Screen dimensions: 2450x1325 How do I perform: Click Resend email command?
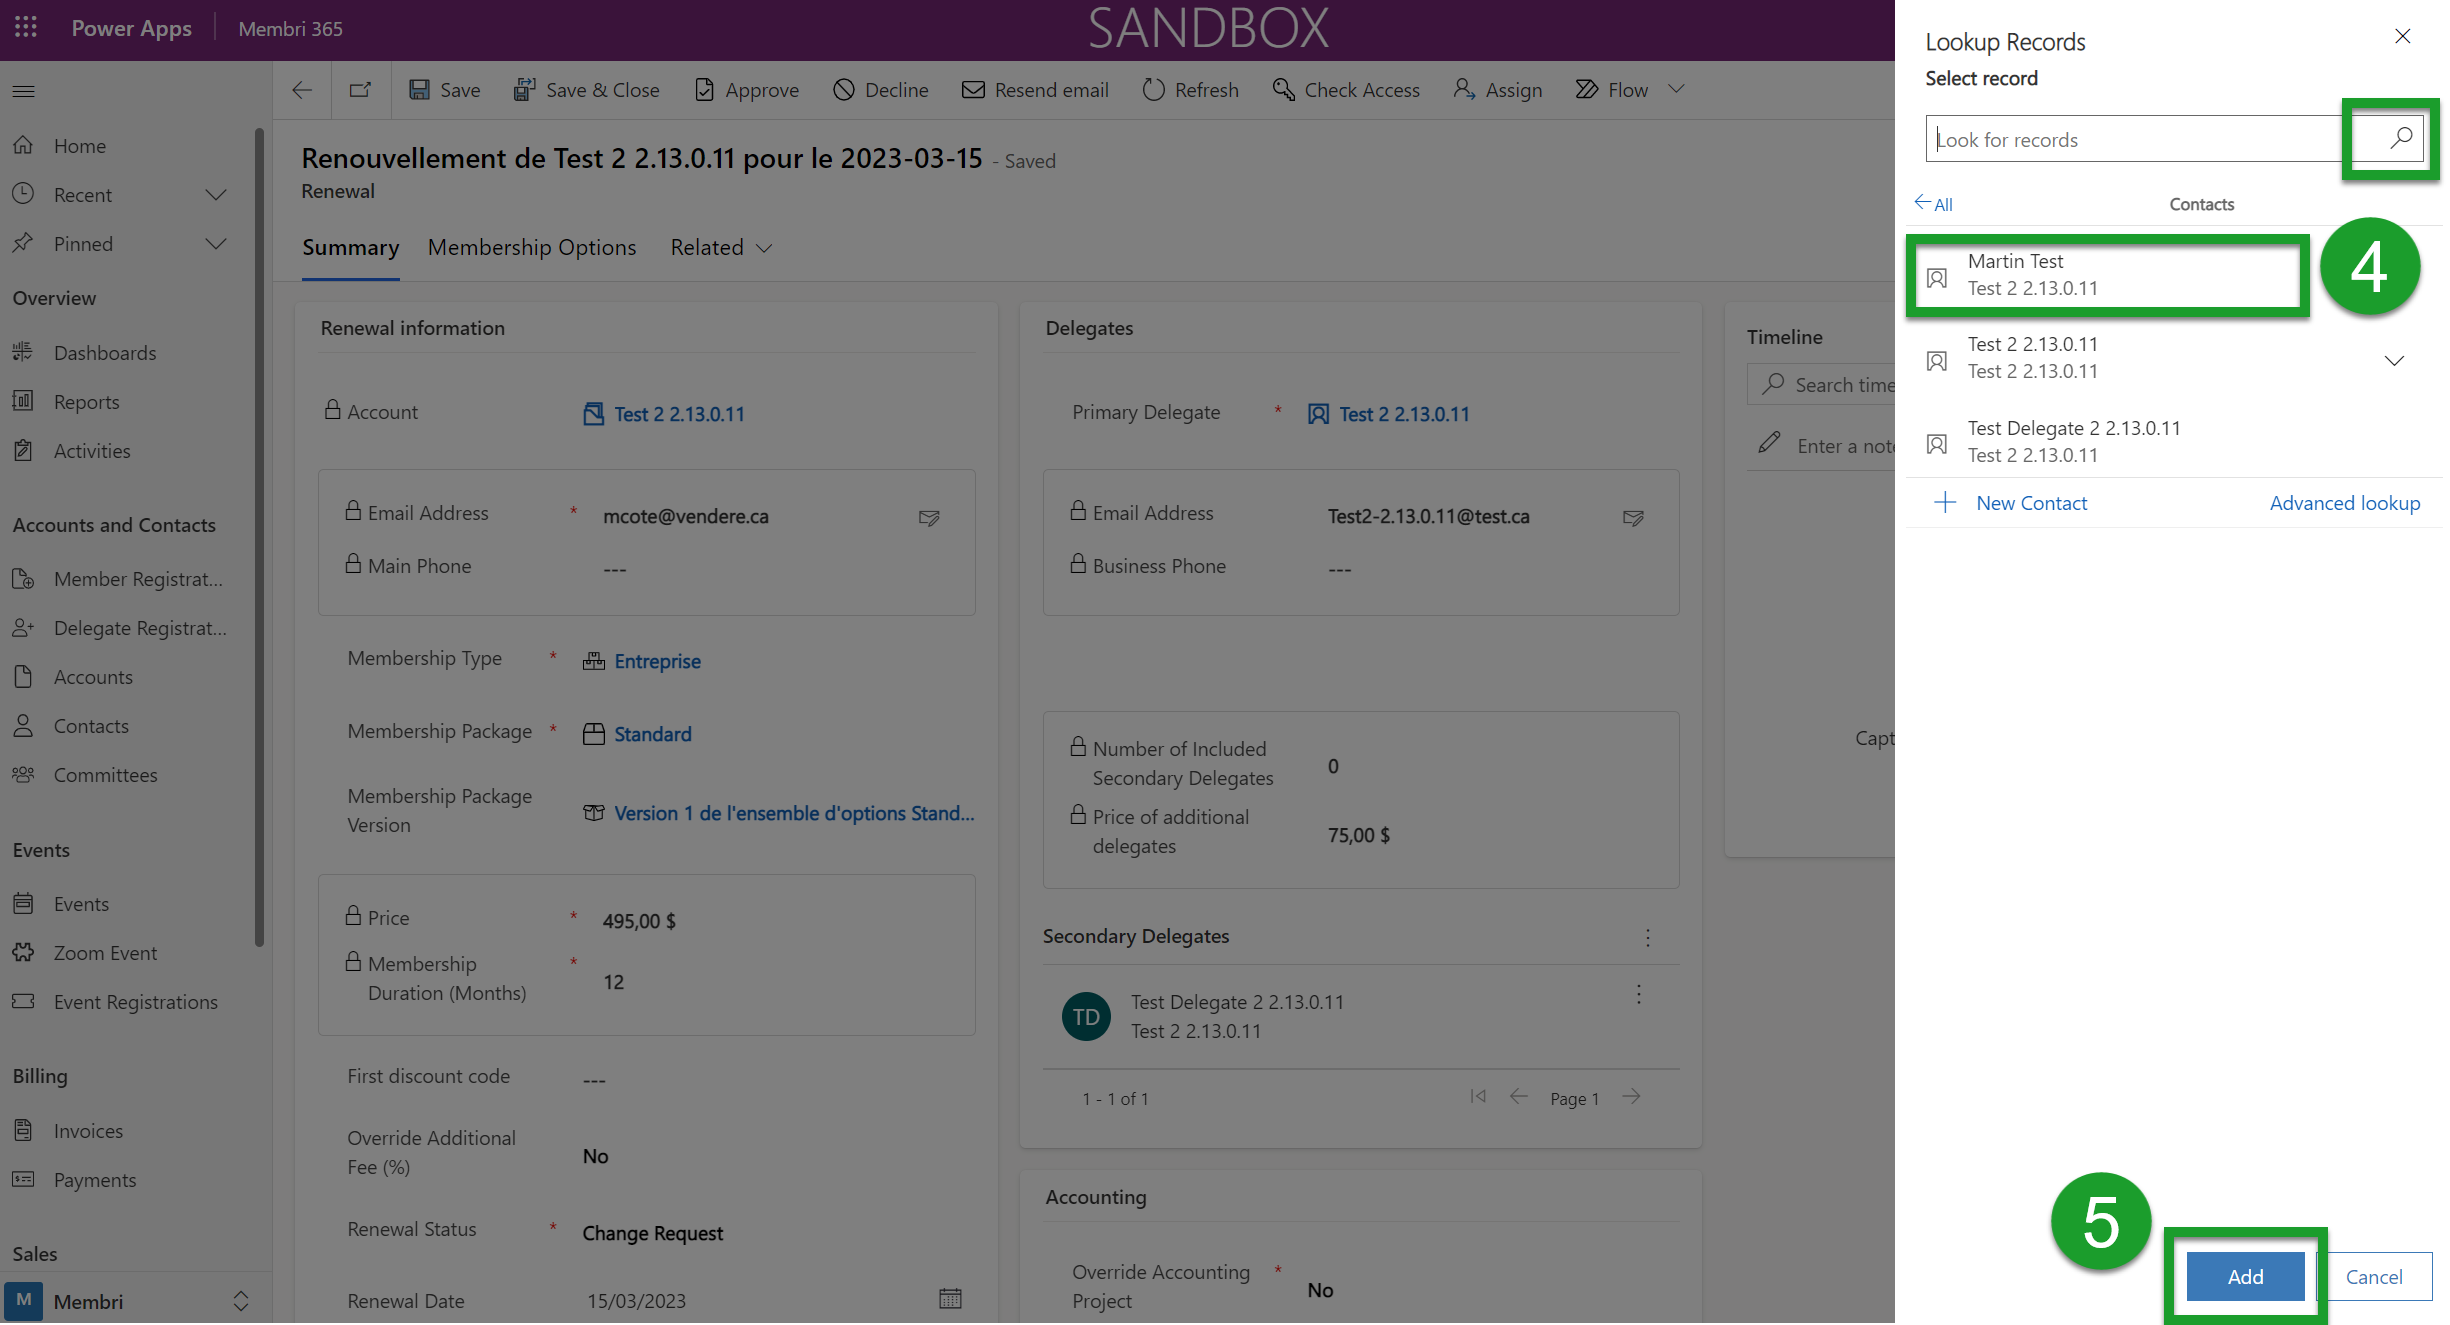(1035, 90)
